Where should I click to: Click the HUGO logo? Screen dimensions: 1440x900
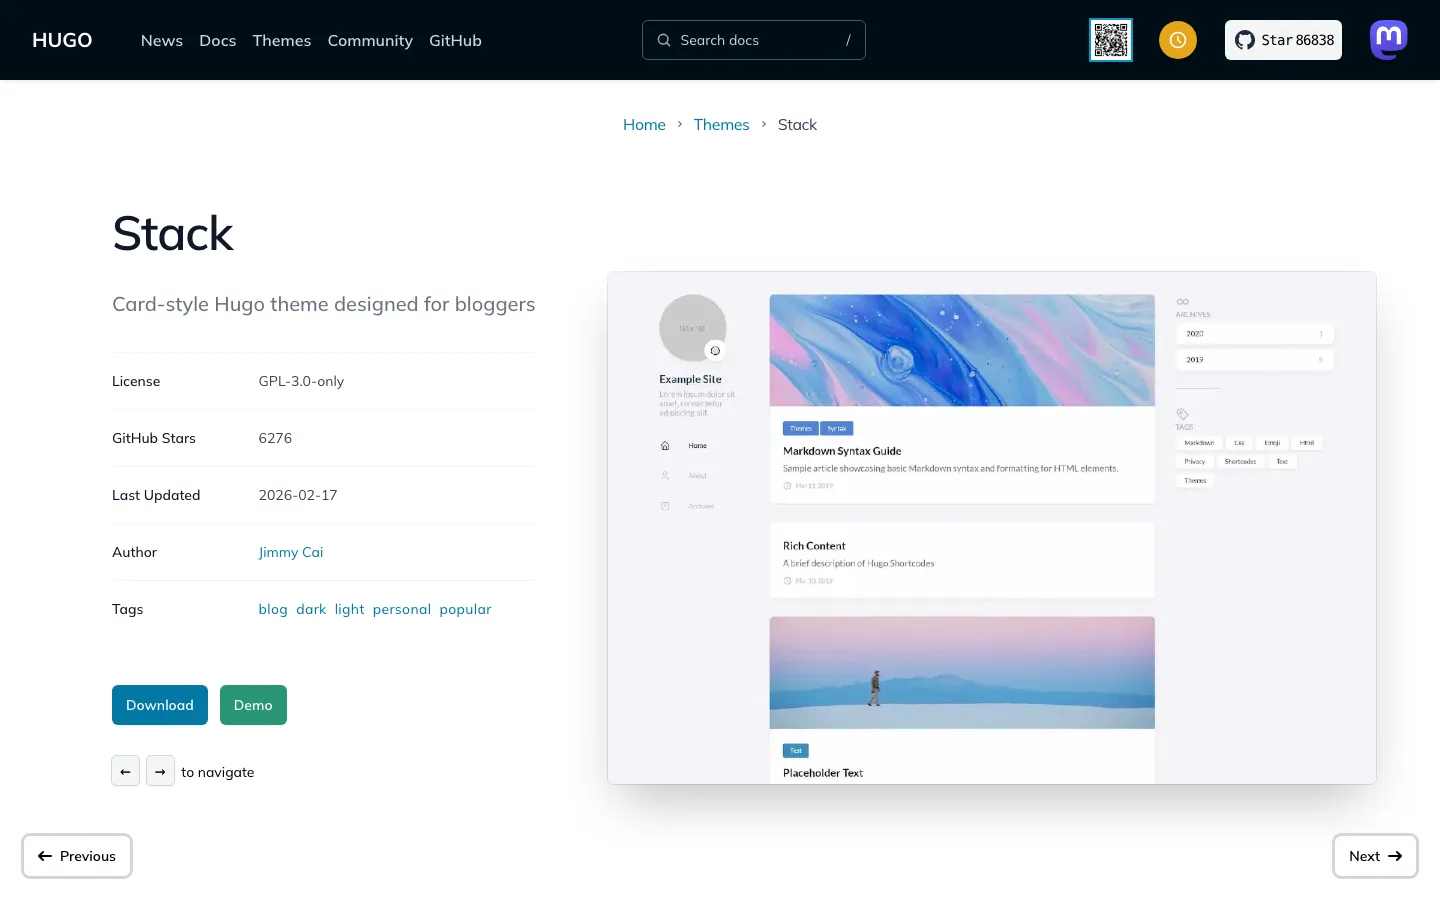[x=62, y=40]
